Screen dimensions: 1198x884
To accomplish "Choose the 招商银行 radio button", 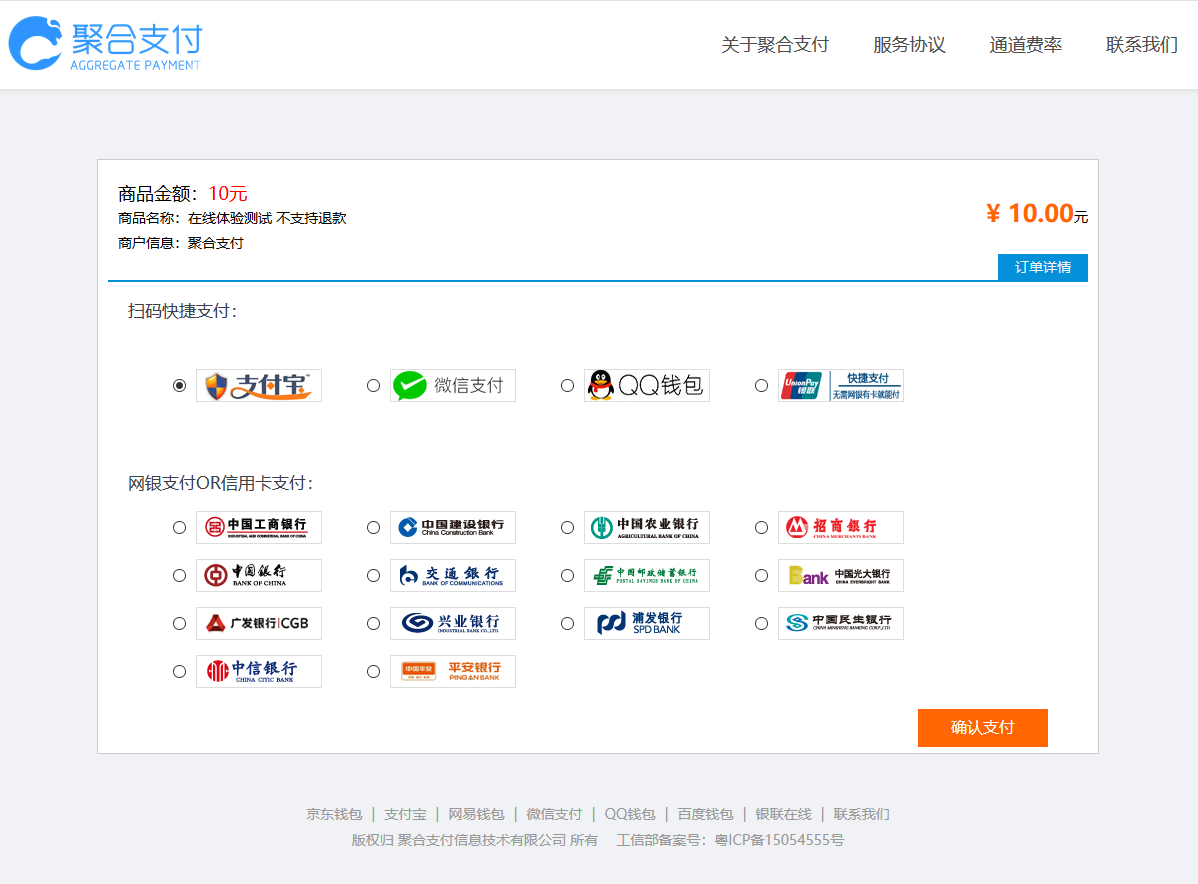I will [x=762, y=527].
